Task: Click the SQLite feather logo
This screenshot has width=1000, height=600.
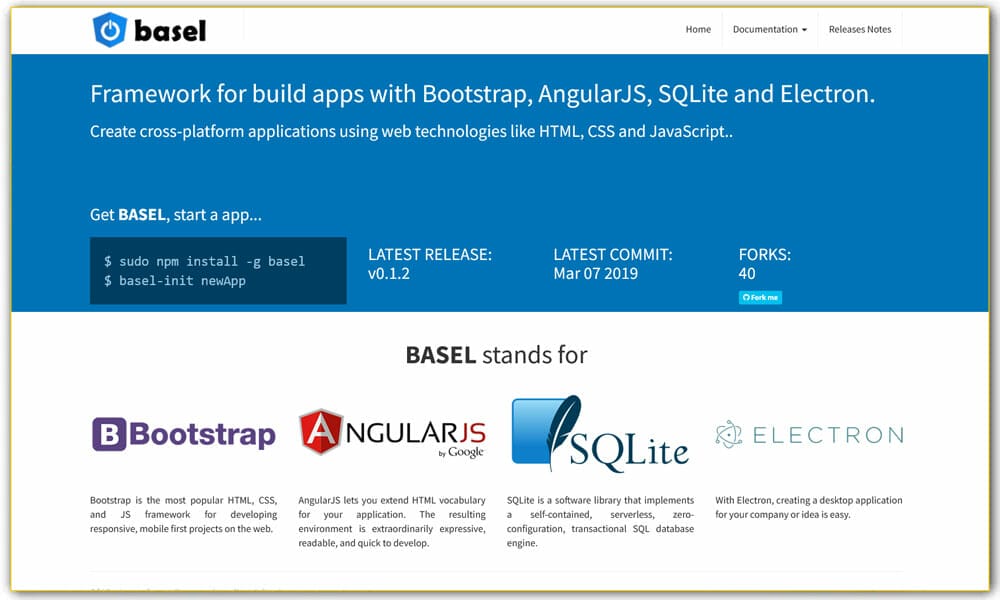Action: (x=600, y=433)
